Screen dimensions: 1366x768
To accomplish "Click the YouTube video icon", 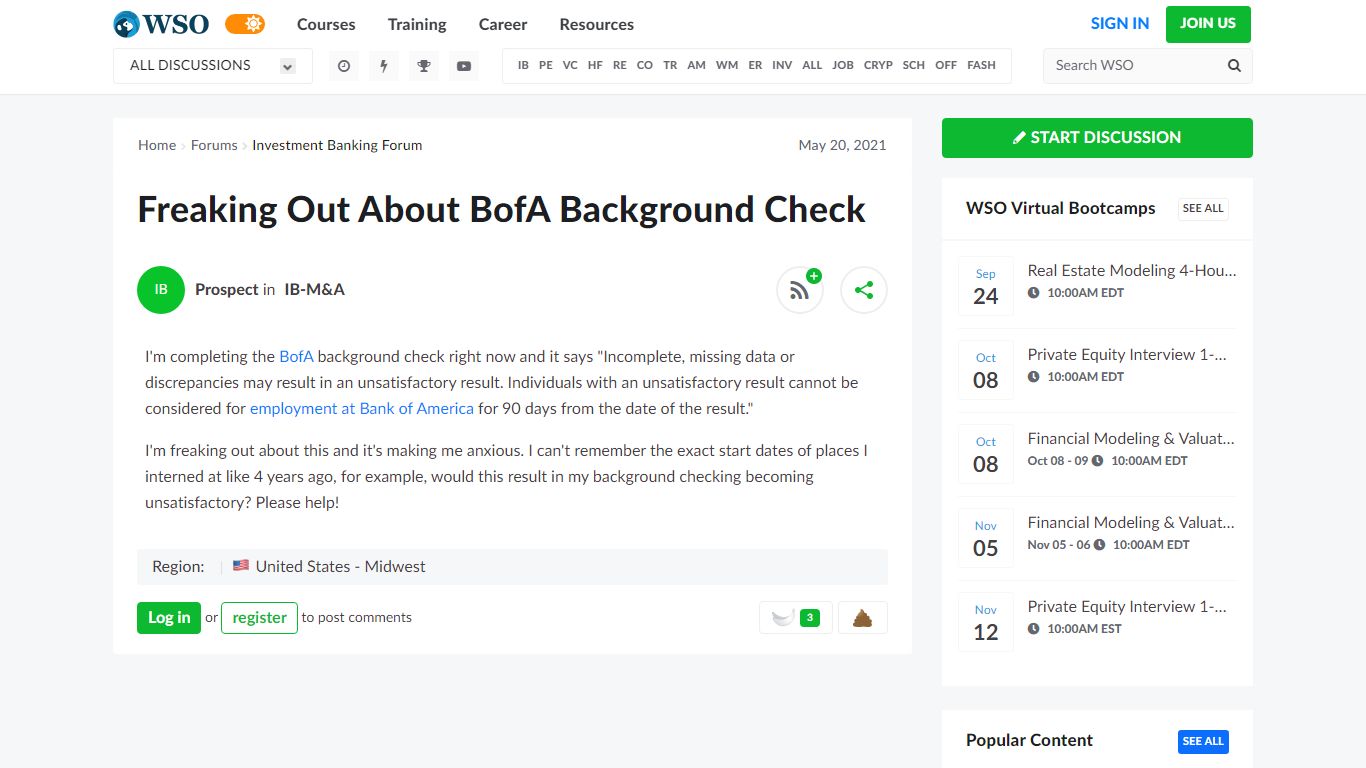I will [464, 65].
